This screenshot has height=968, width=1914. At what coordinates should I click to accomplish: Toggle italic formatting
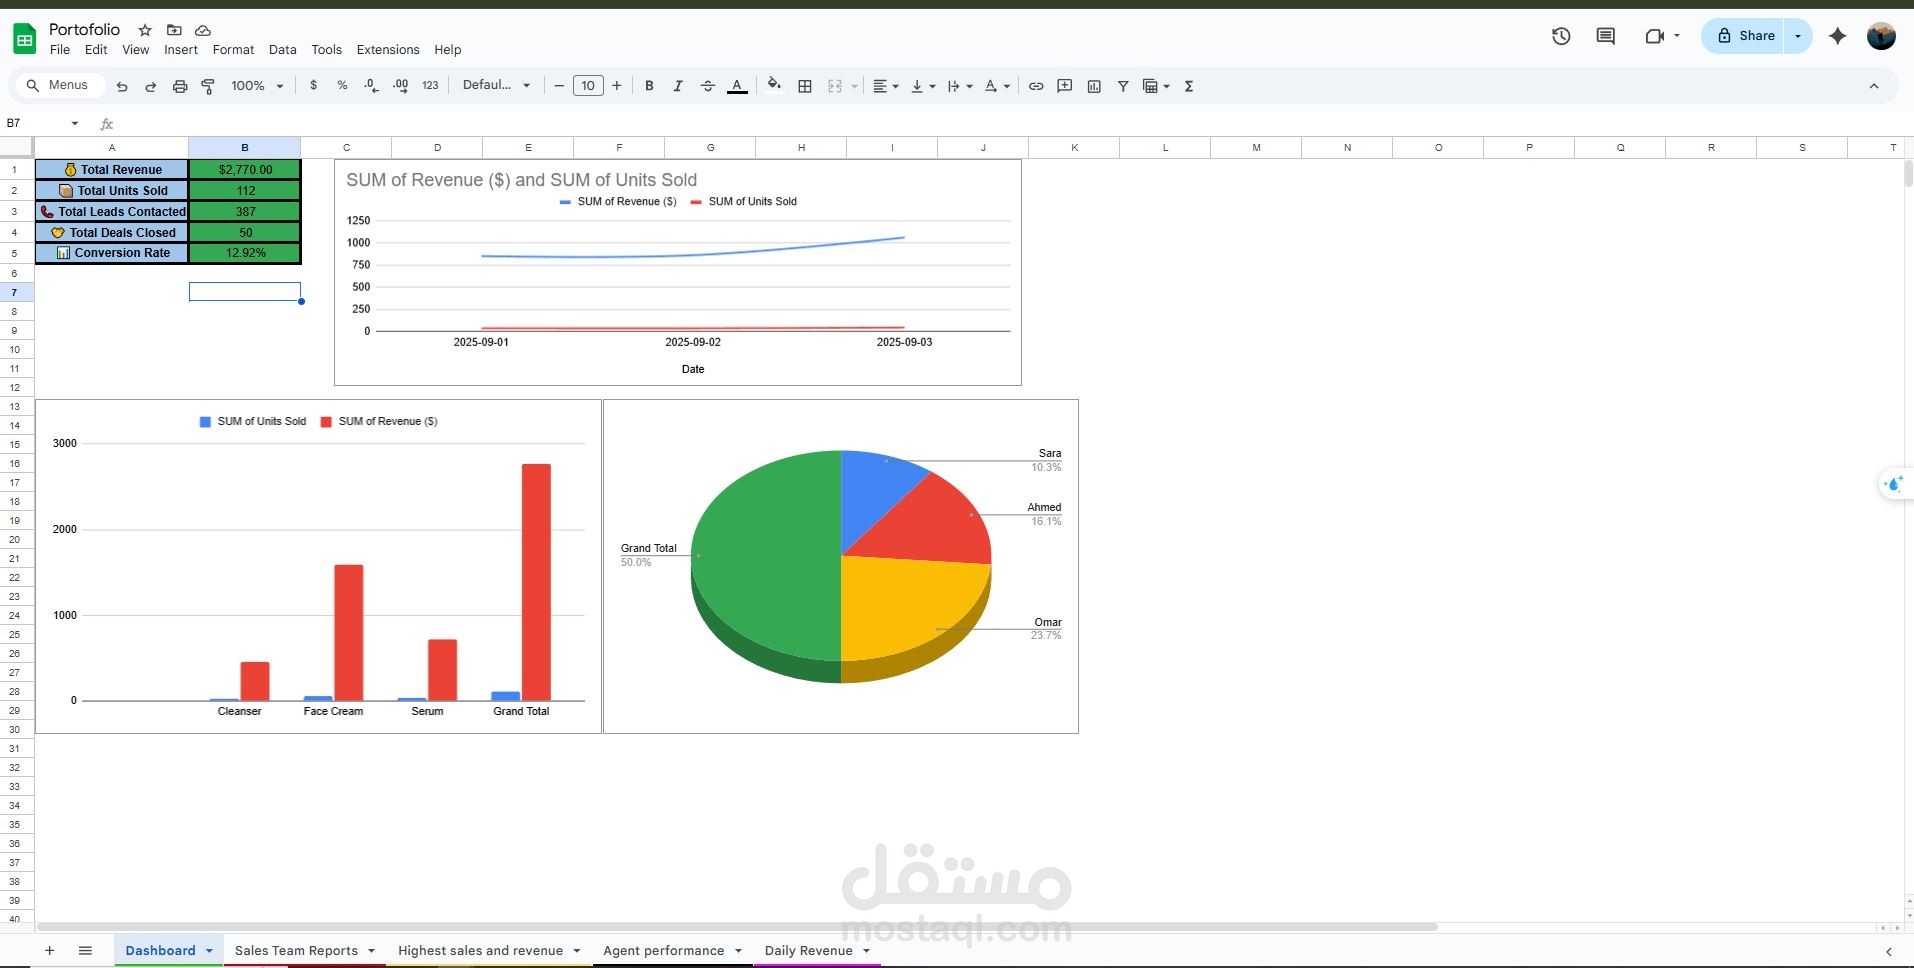pos(678,86)
